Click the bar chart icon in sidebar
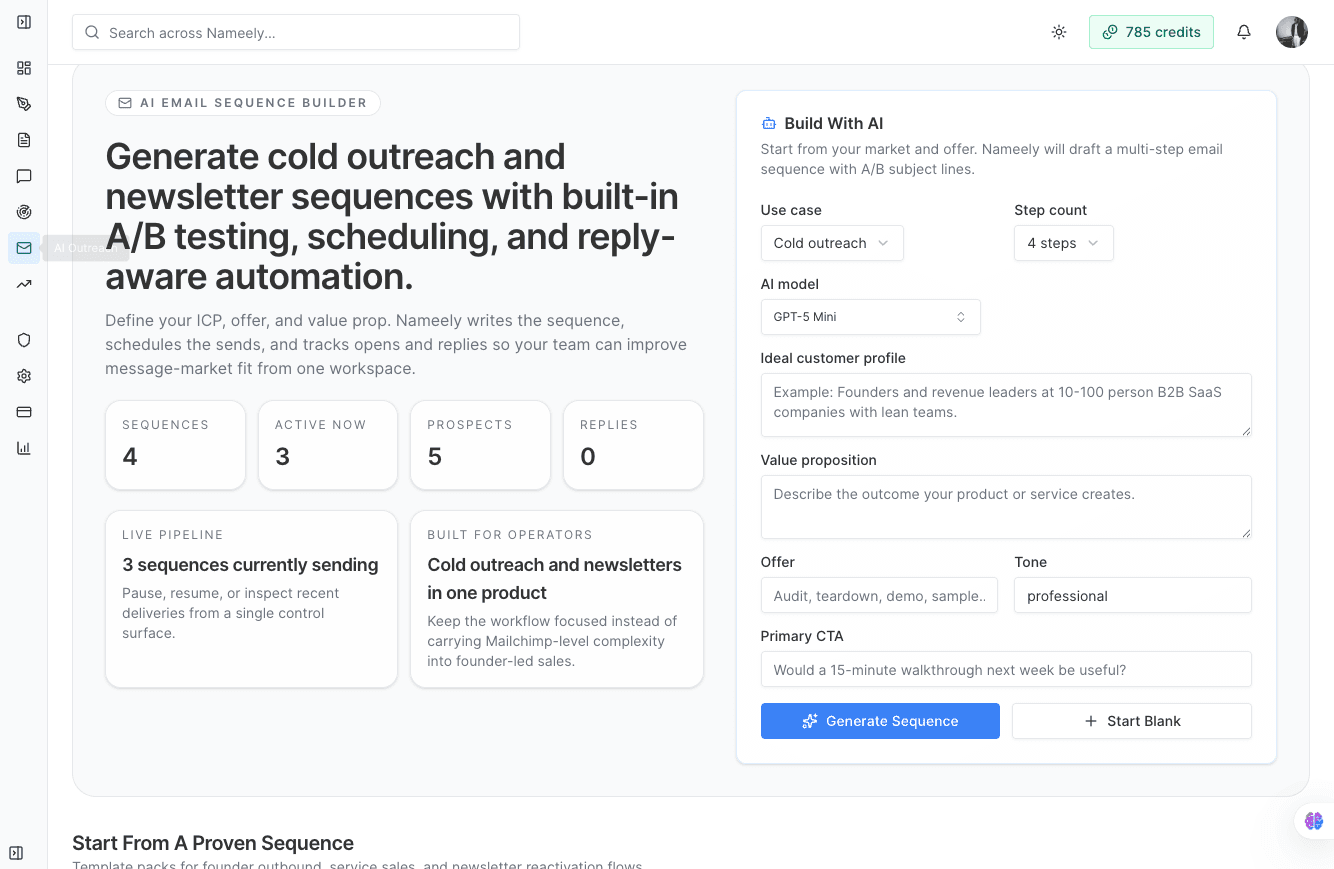This screenshot has height=869, width=1334. (x=23, y=447)
